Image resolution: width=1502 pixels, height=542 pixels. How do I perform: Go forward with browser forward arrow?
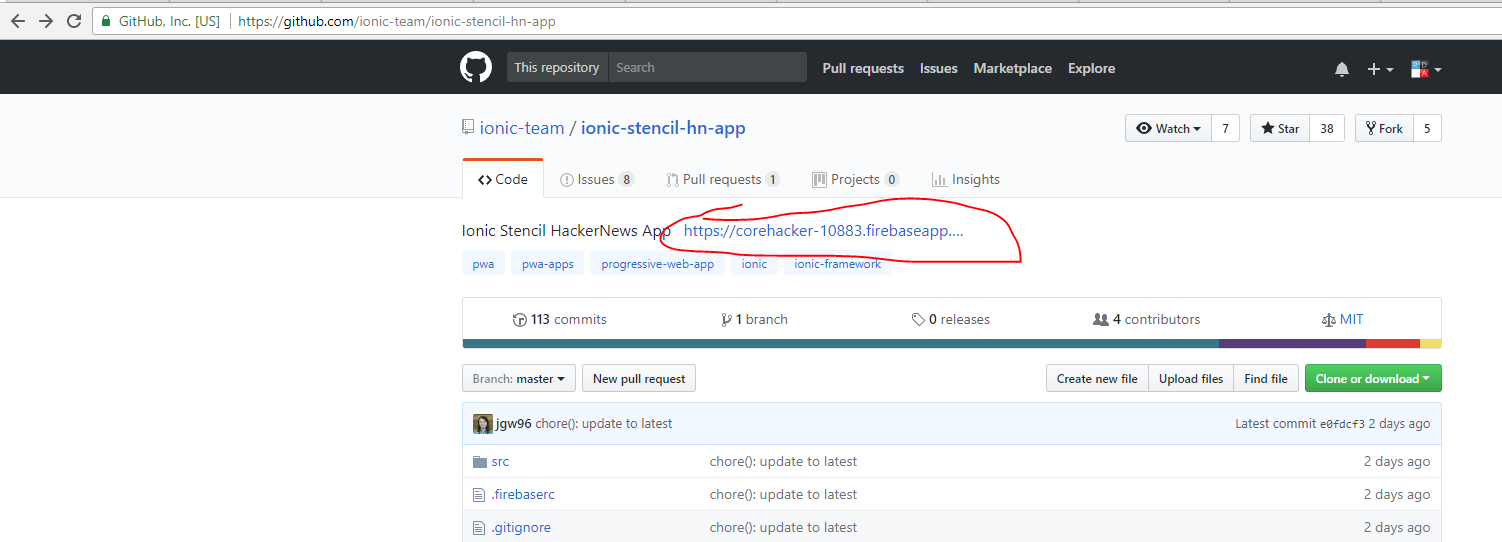[46, 21]
